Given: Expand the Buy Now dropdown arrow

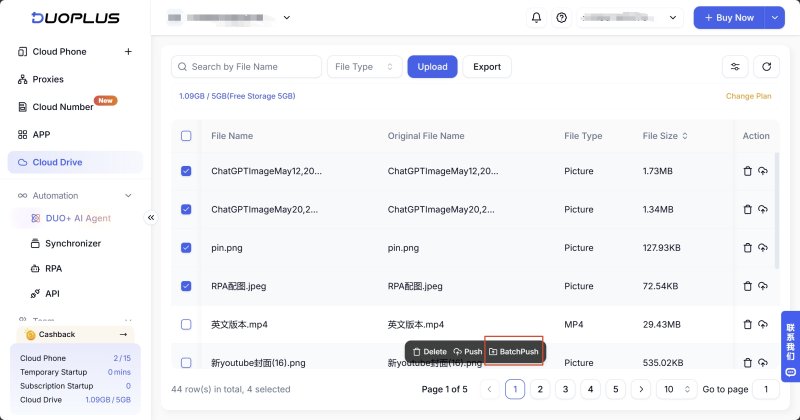Looking at the screenshot, I should [x=774, y=18].
